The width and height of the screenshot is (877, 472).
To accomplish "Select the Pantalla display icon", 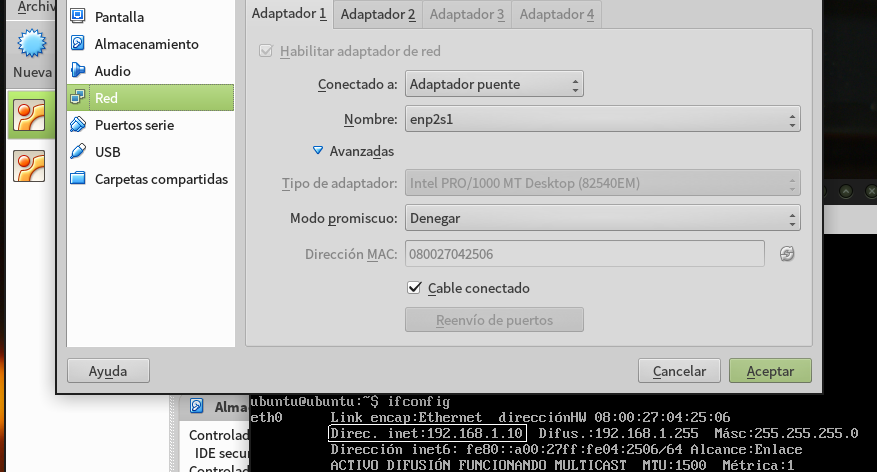I will click(78, 17).
